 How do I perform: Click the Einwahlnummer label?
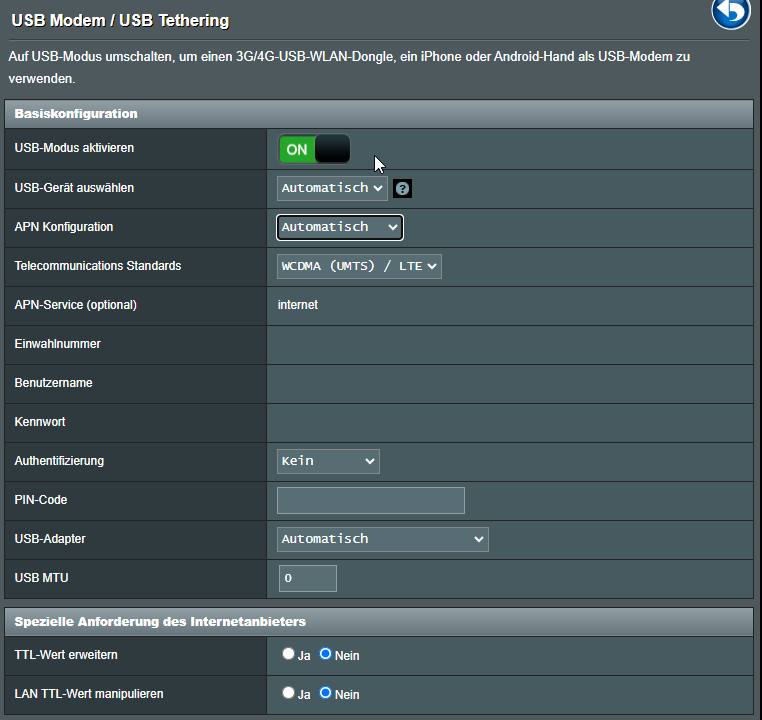pyautogui.click(x=57, y=344)
